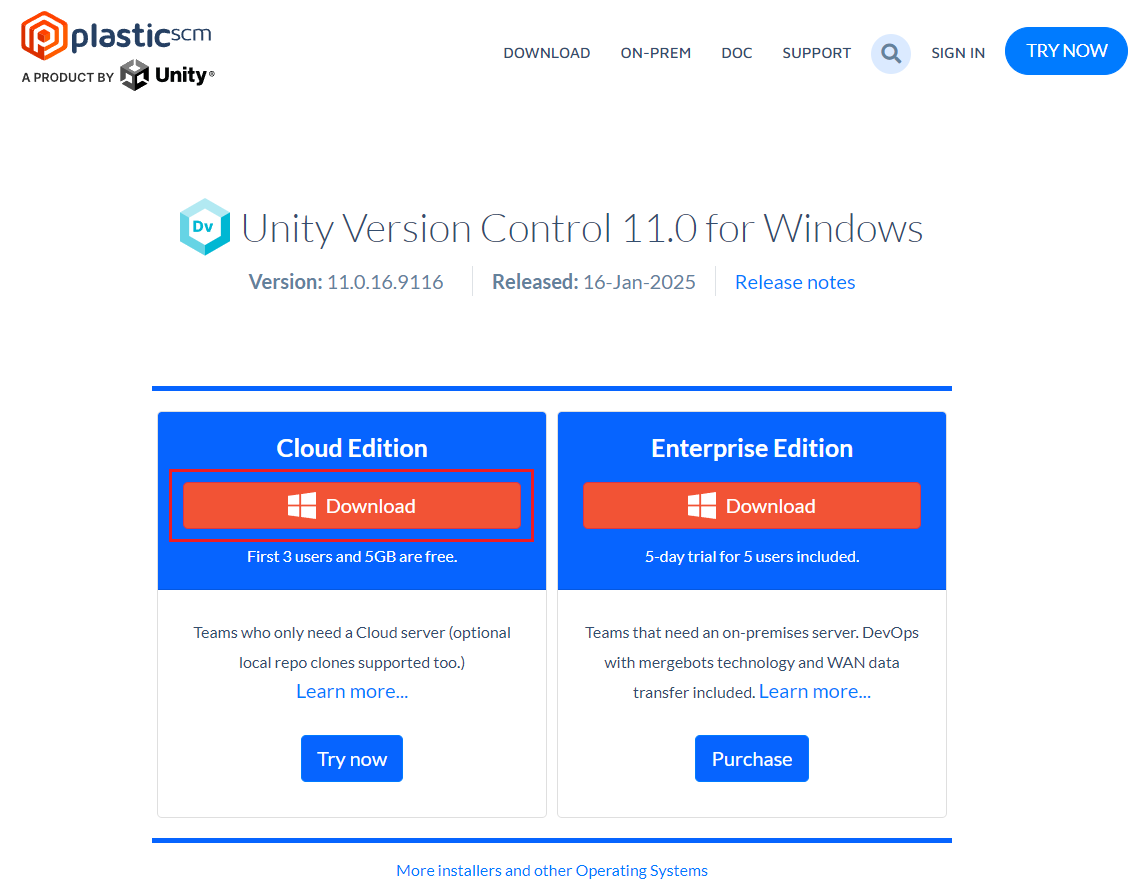Open Learn more under Enterprise Edition
The height and width of the screenshot is (885, 1142).
815,691
